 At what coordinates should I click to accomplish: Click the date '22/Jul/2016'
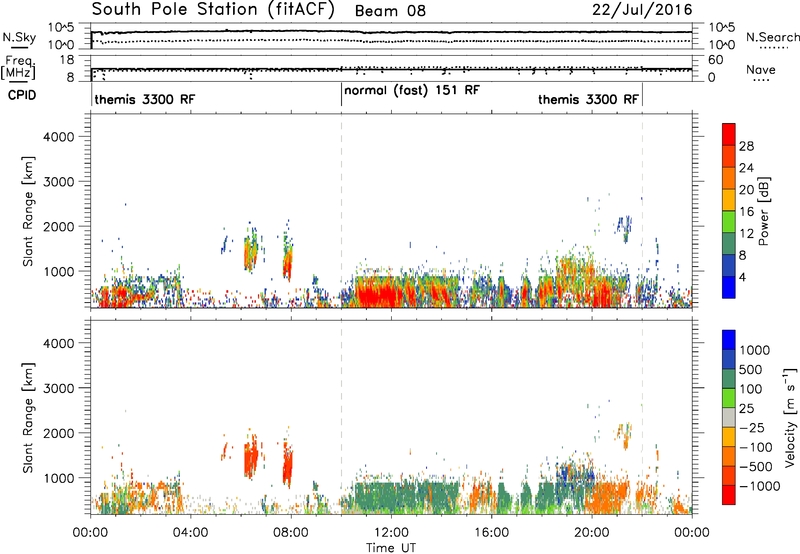(642, 10)
